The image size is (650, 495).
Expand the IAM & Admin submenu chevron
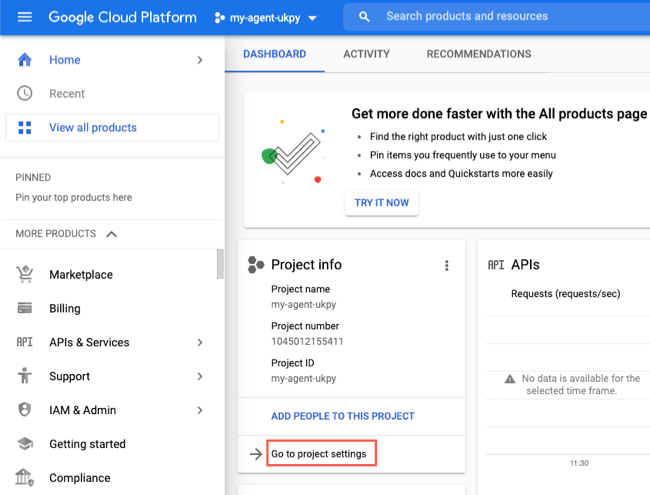(x=200, y=410)
